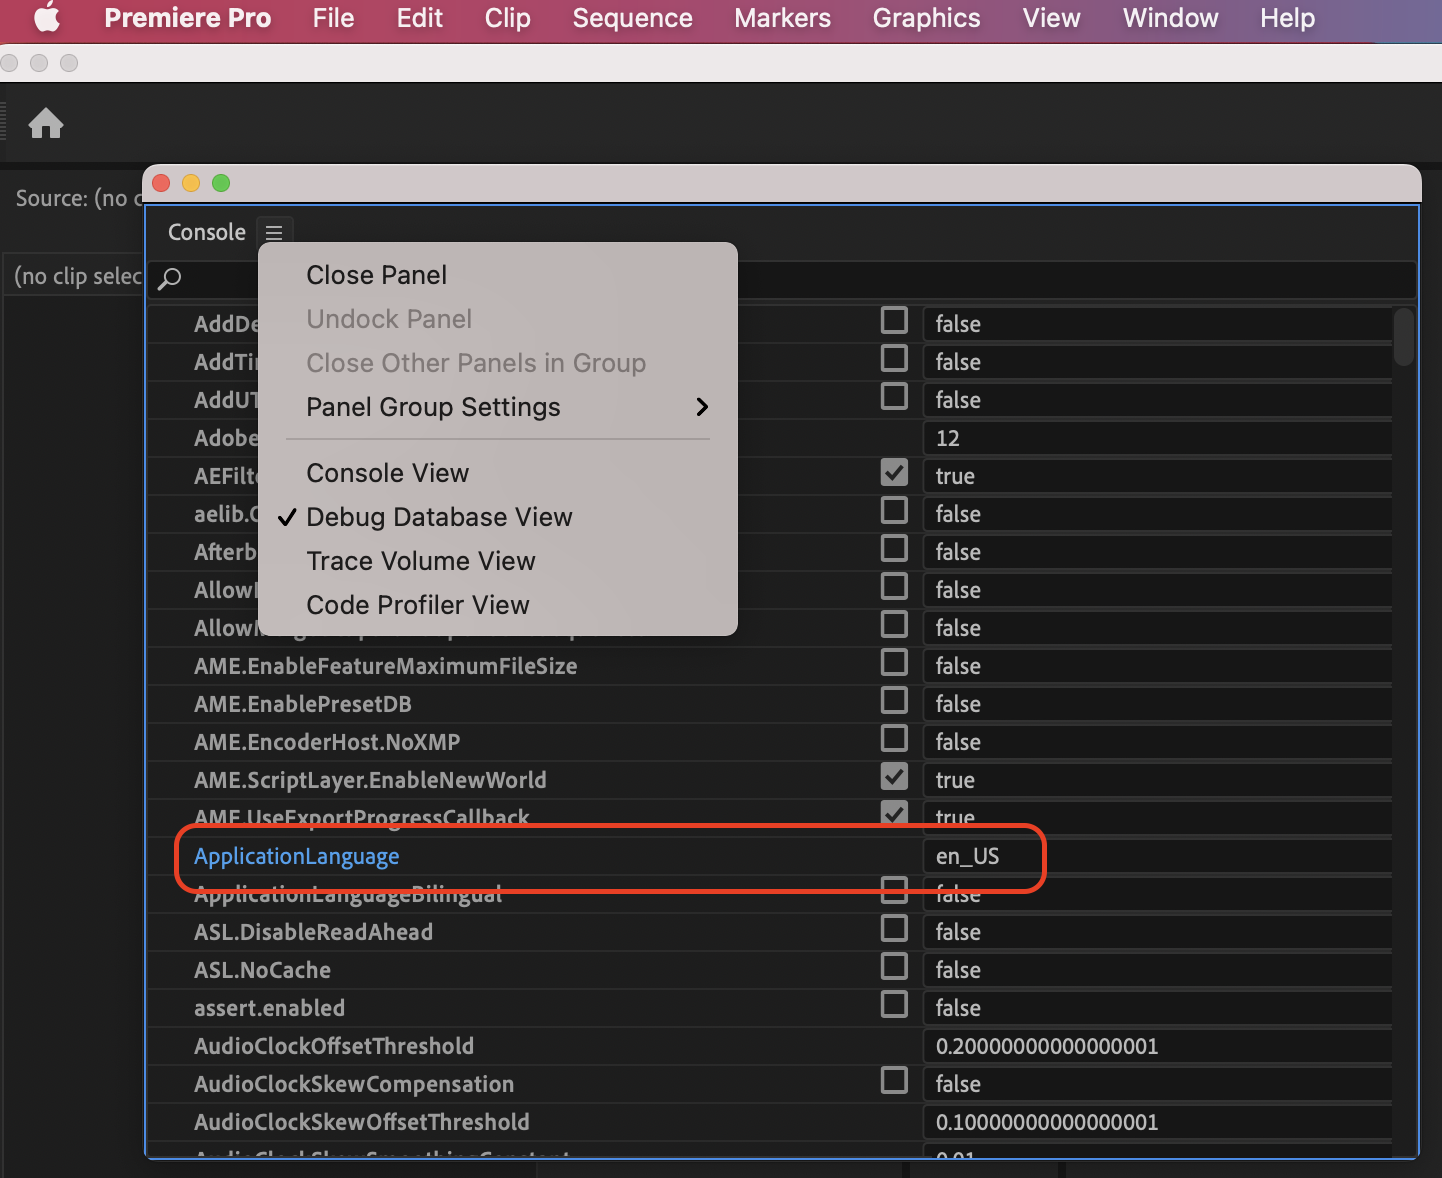Toggle the AudioClockSkewCompensation checkbox
Viewport: 1442px width, 1178px height.
894,1081
